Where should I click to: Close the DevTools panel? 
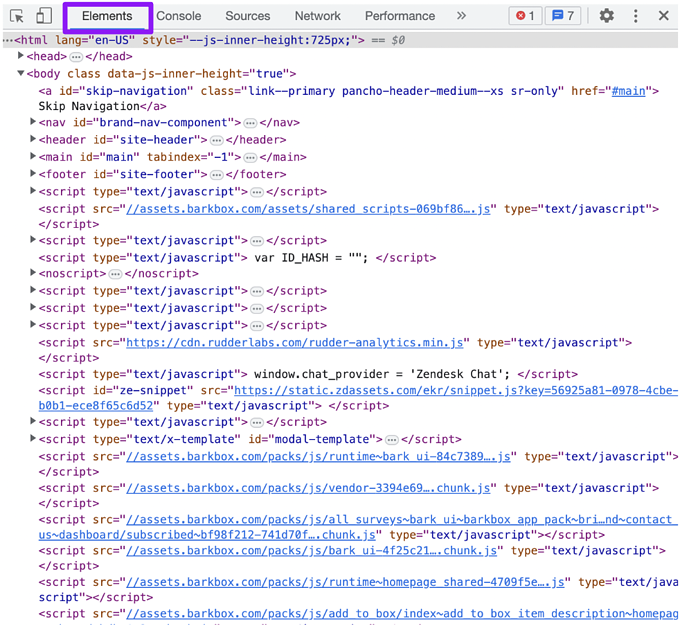(x=664, y=16)
